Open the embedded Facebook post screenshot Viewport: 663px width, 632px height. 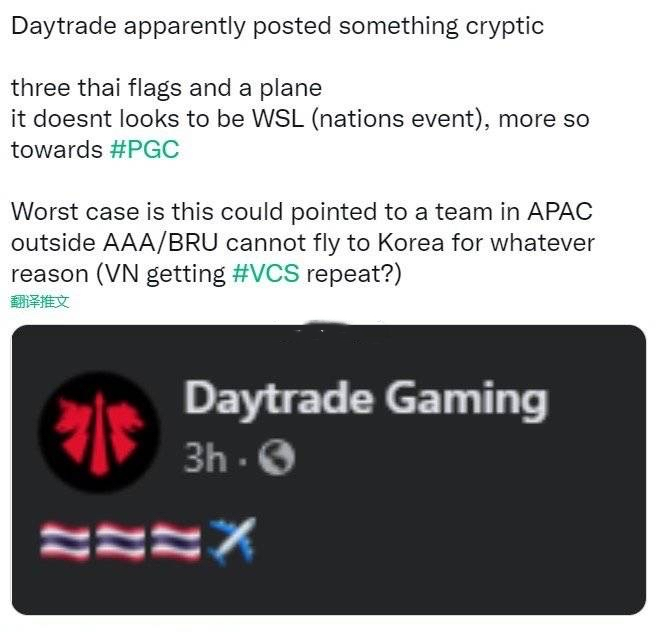click(x=329, y=470)
